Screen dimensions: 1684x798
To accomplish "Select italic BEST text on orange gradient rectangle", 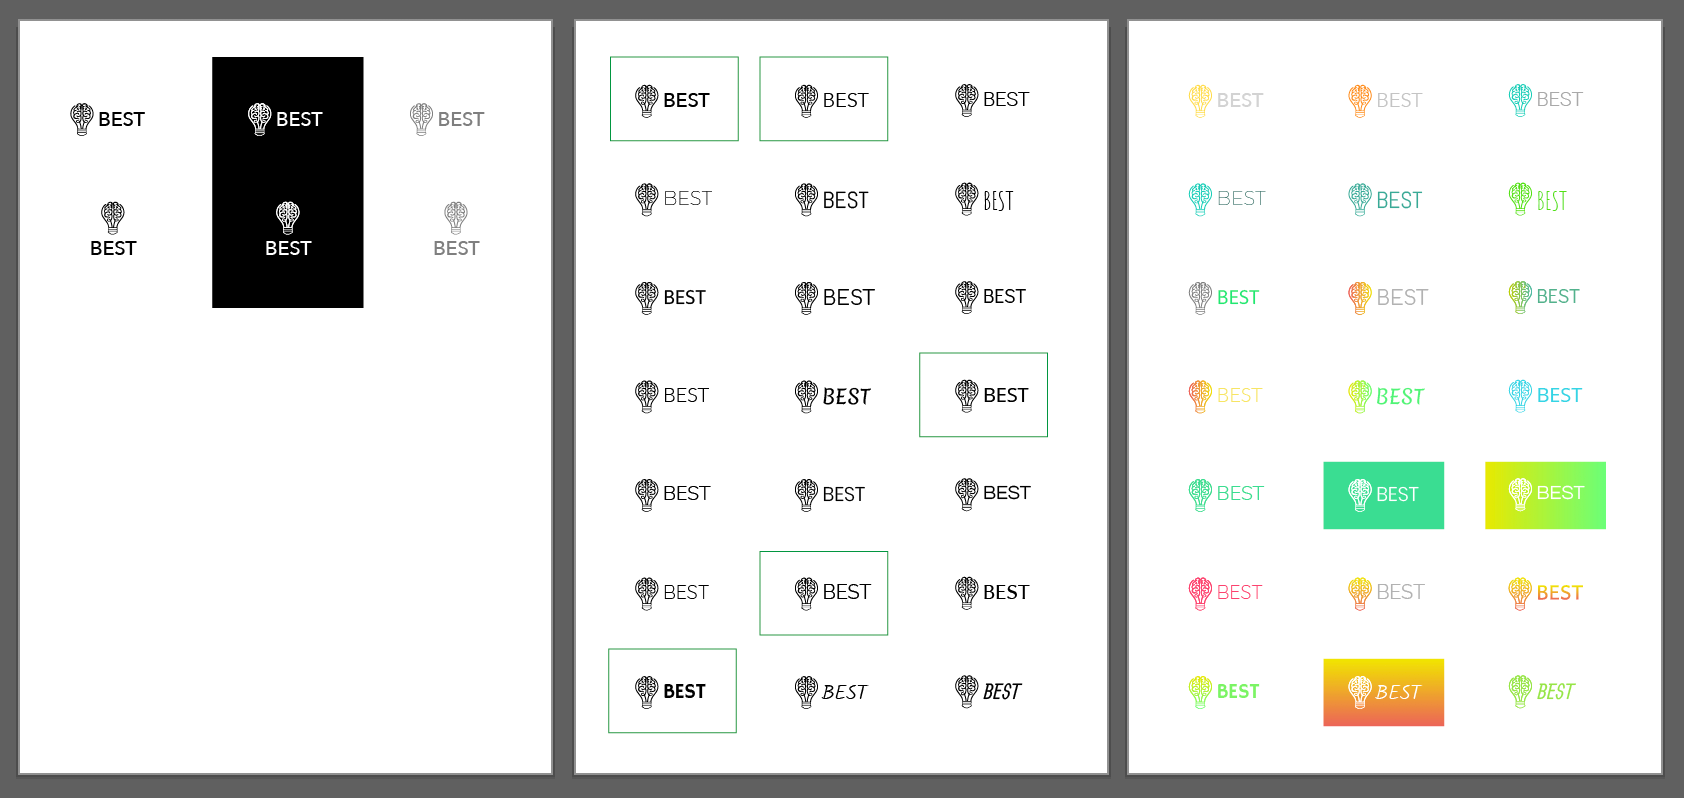I will (x=1397, y=692).
